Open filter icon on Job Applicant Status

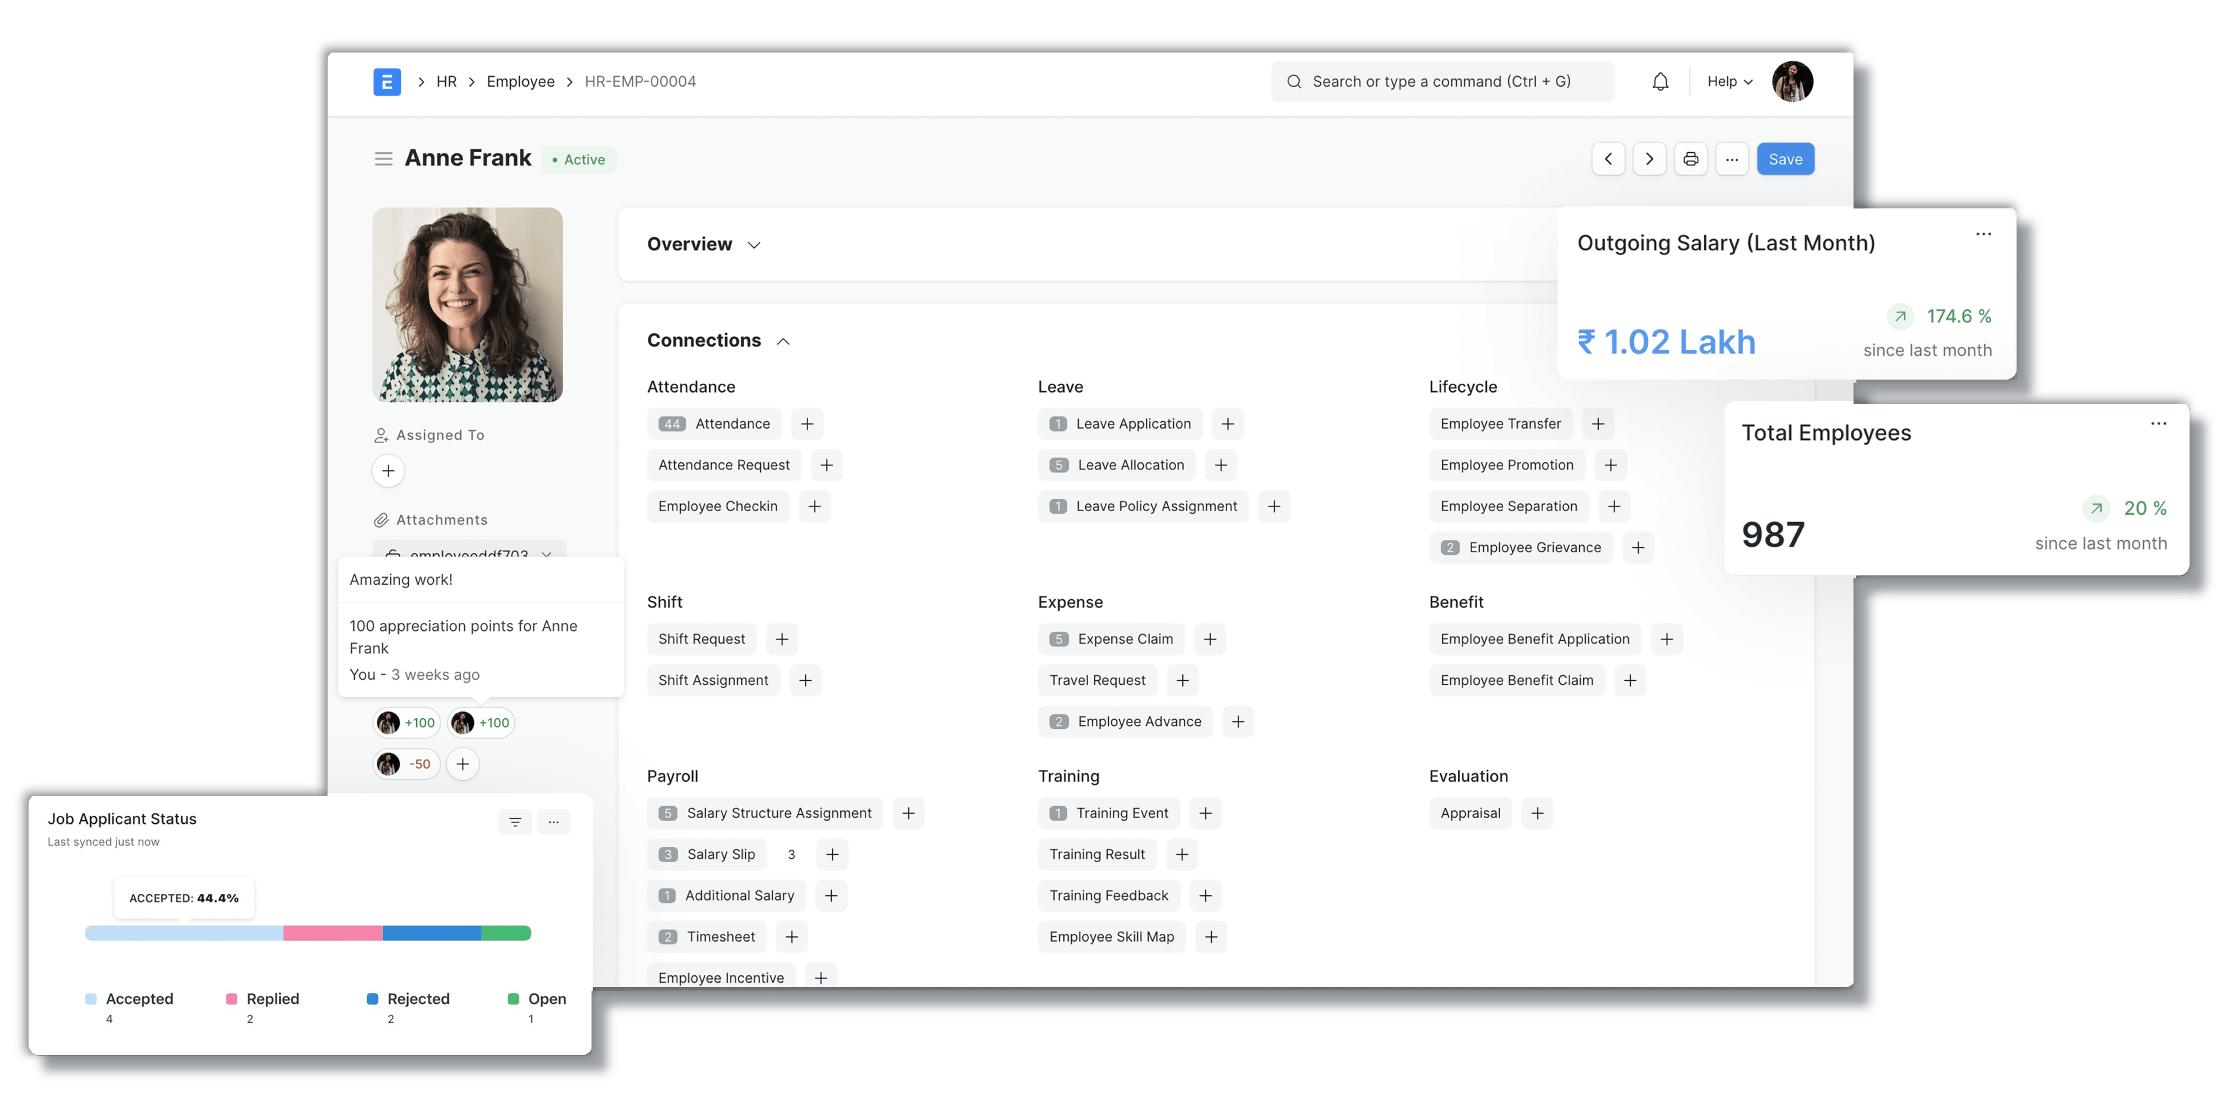(x=515, y=822)
